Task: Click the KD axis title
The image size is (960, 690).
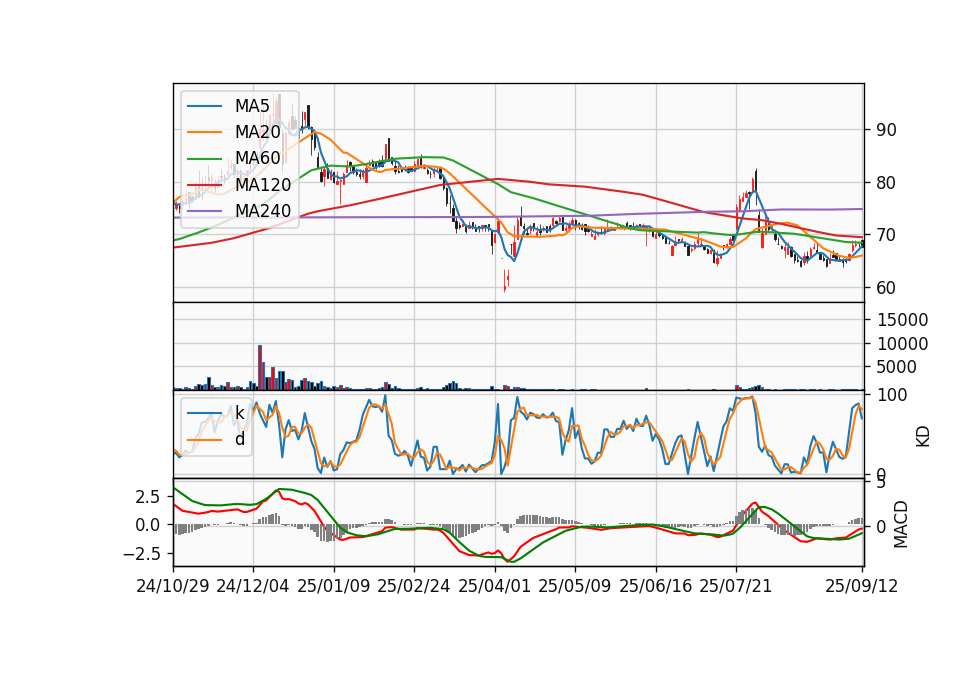Action: tap(923, 436)
